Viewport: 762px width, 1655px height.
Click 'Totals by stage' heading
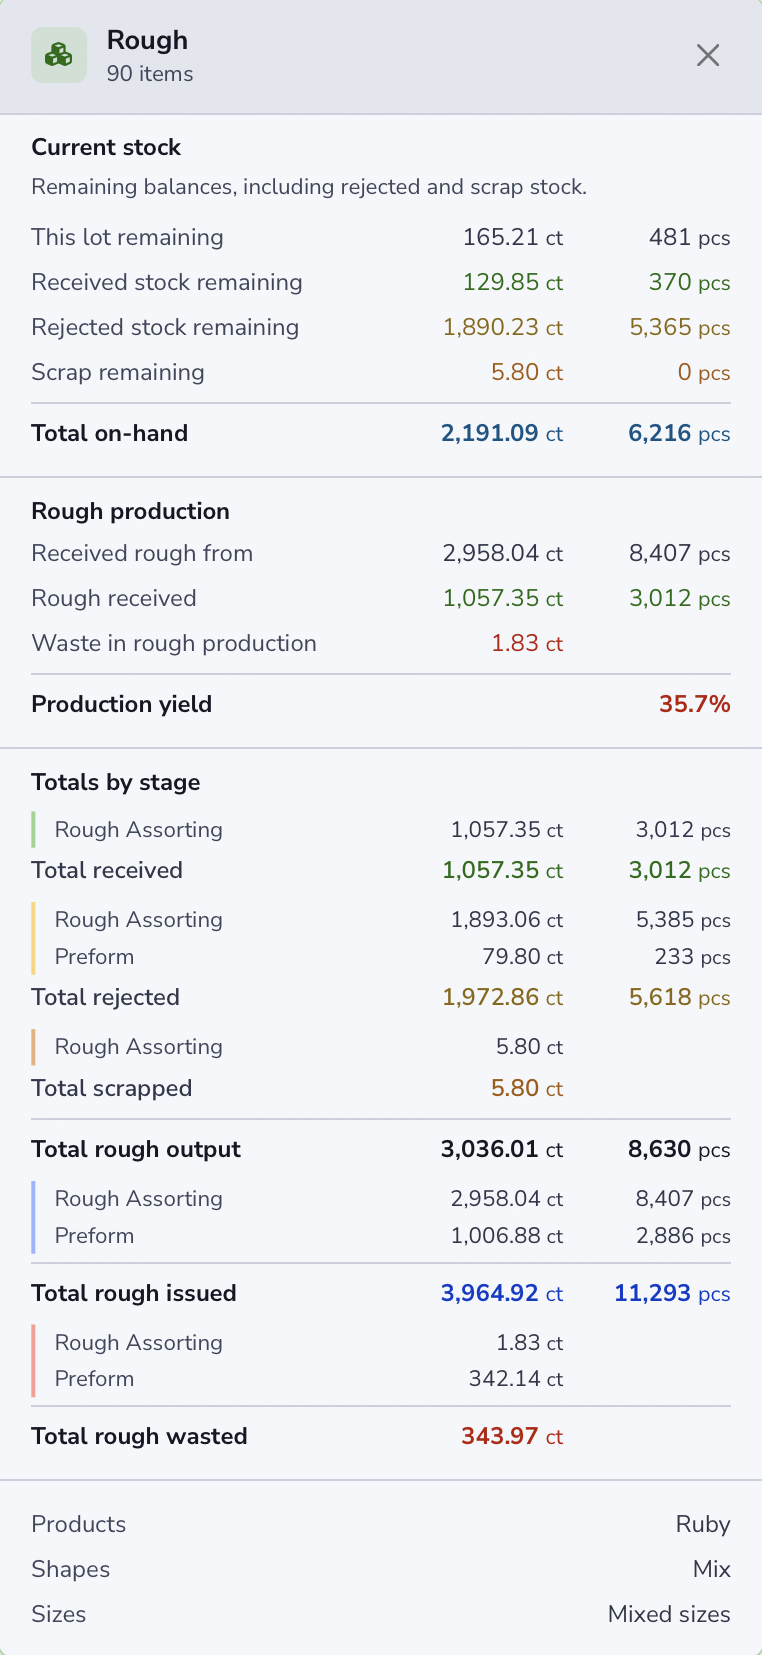116,782
